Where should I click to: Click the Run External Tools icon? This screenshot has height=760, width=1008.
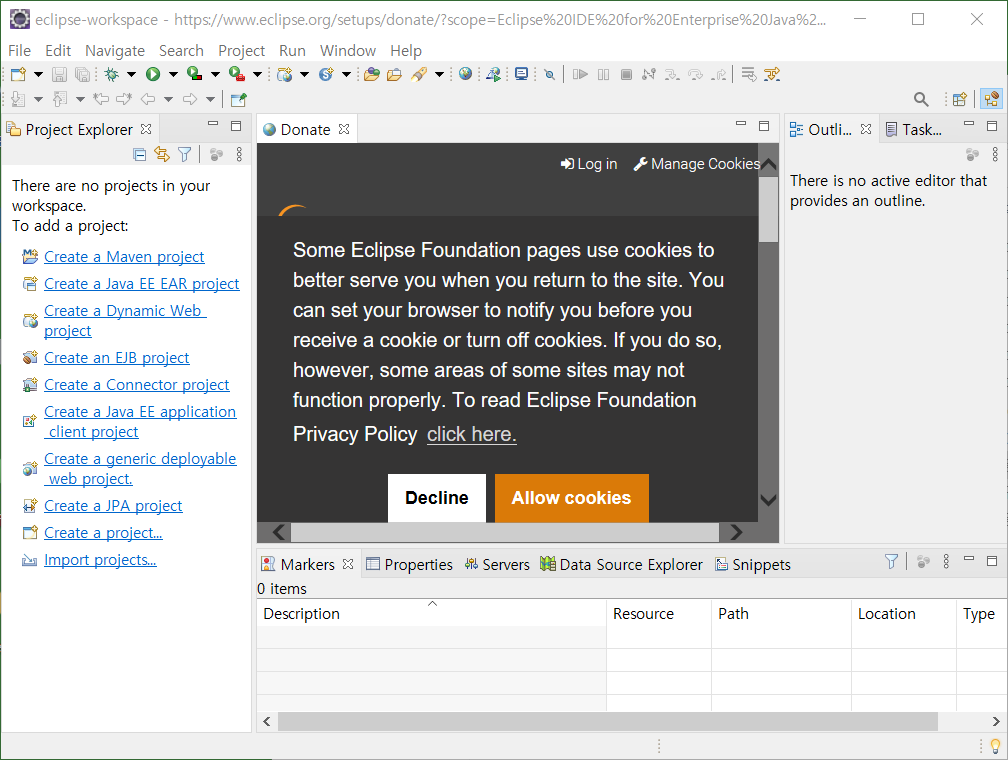[x=237, y=75]
